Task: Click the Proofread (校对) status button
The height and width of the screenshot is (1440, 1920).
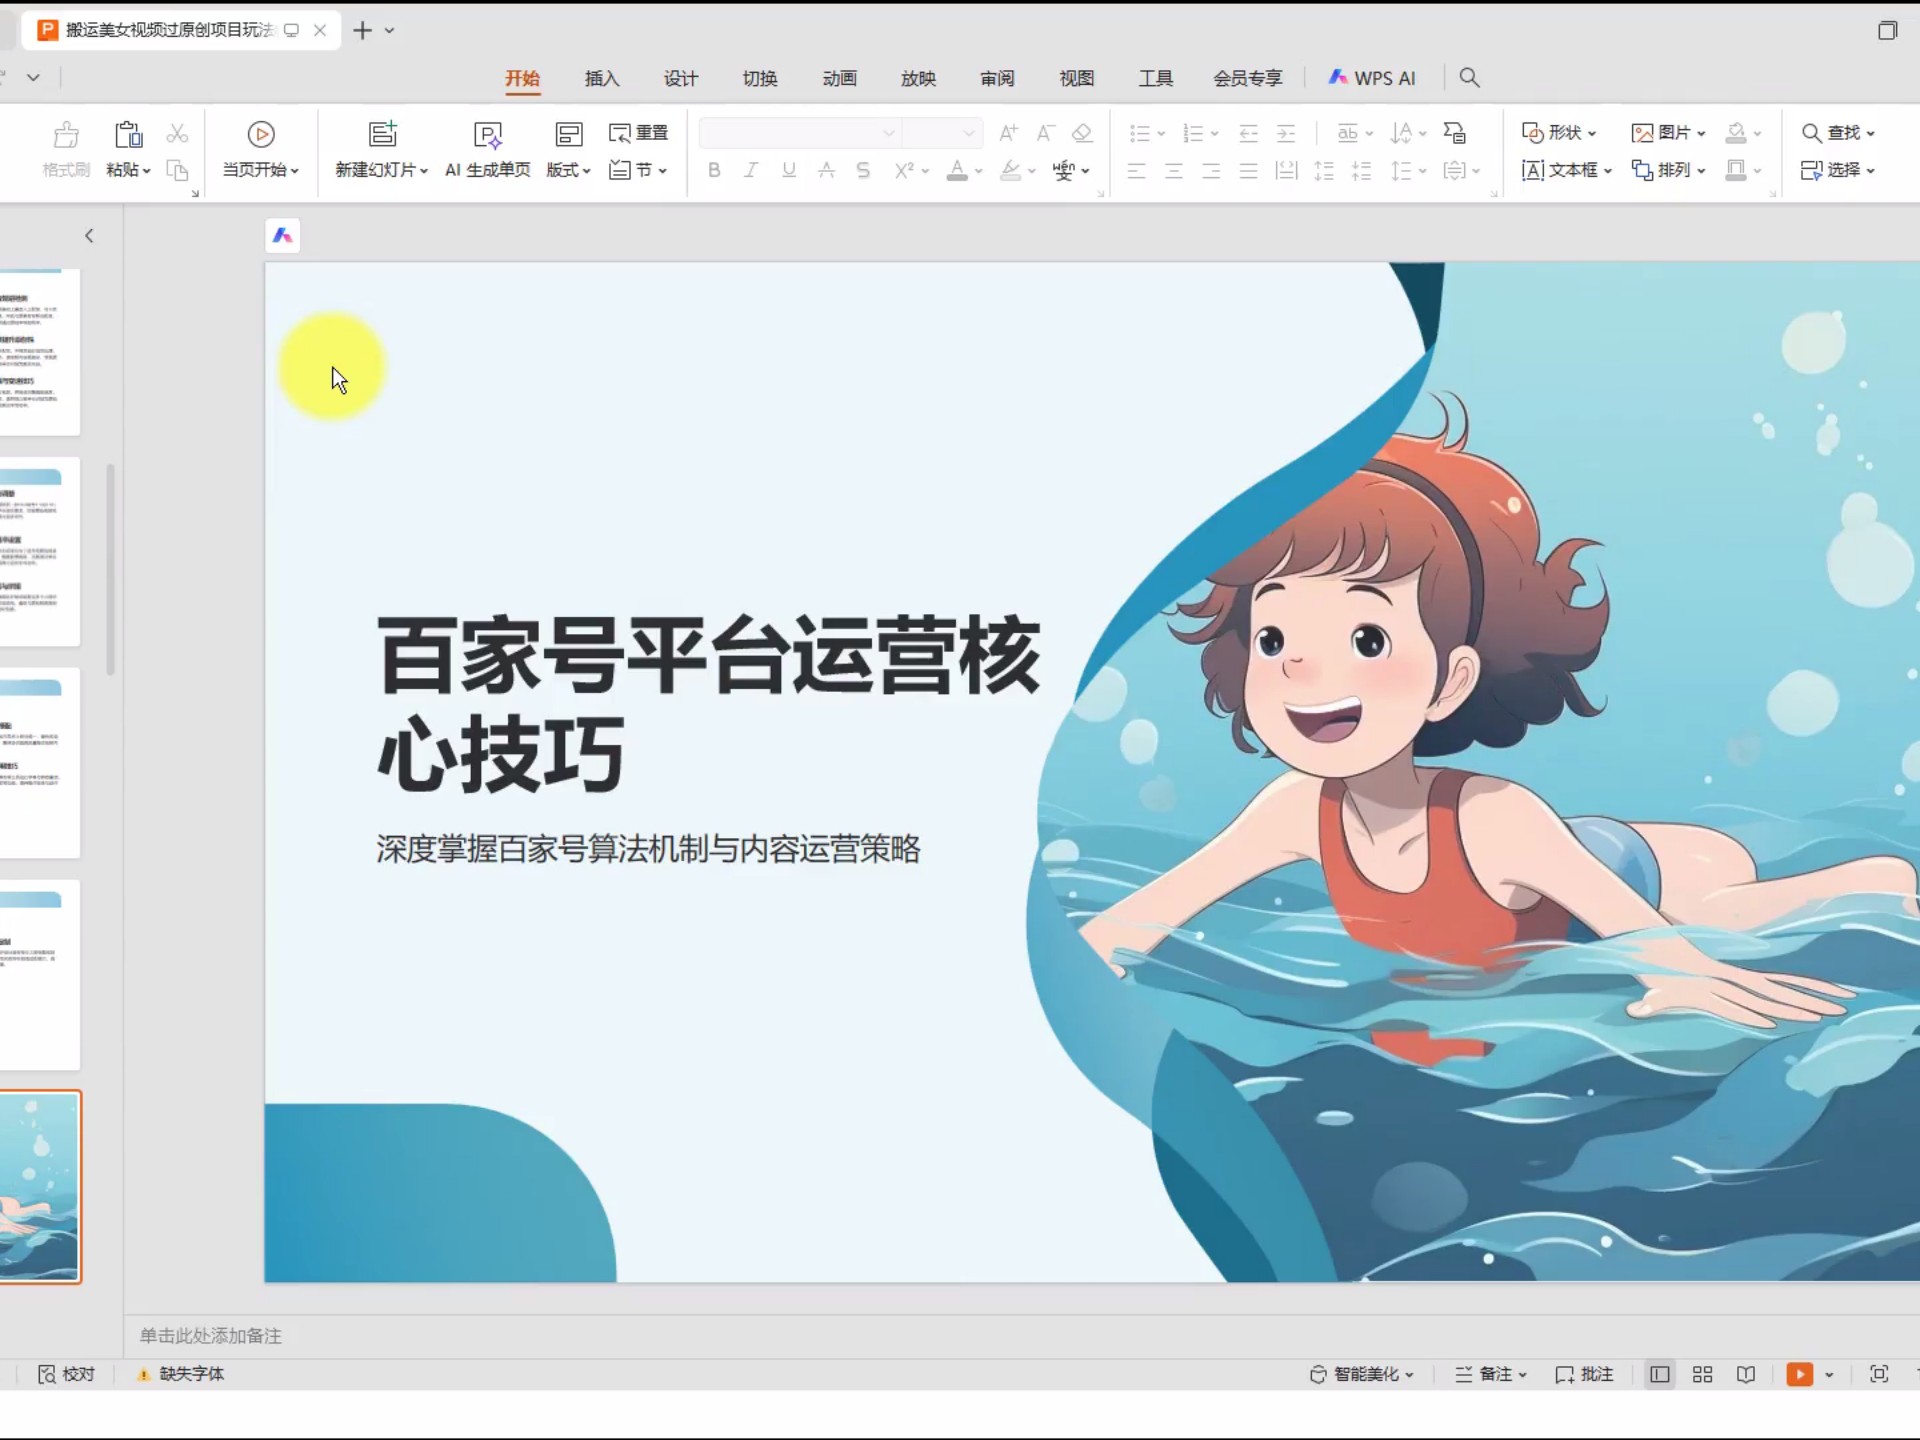Action: (66, 1375)
